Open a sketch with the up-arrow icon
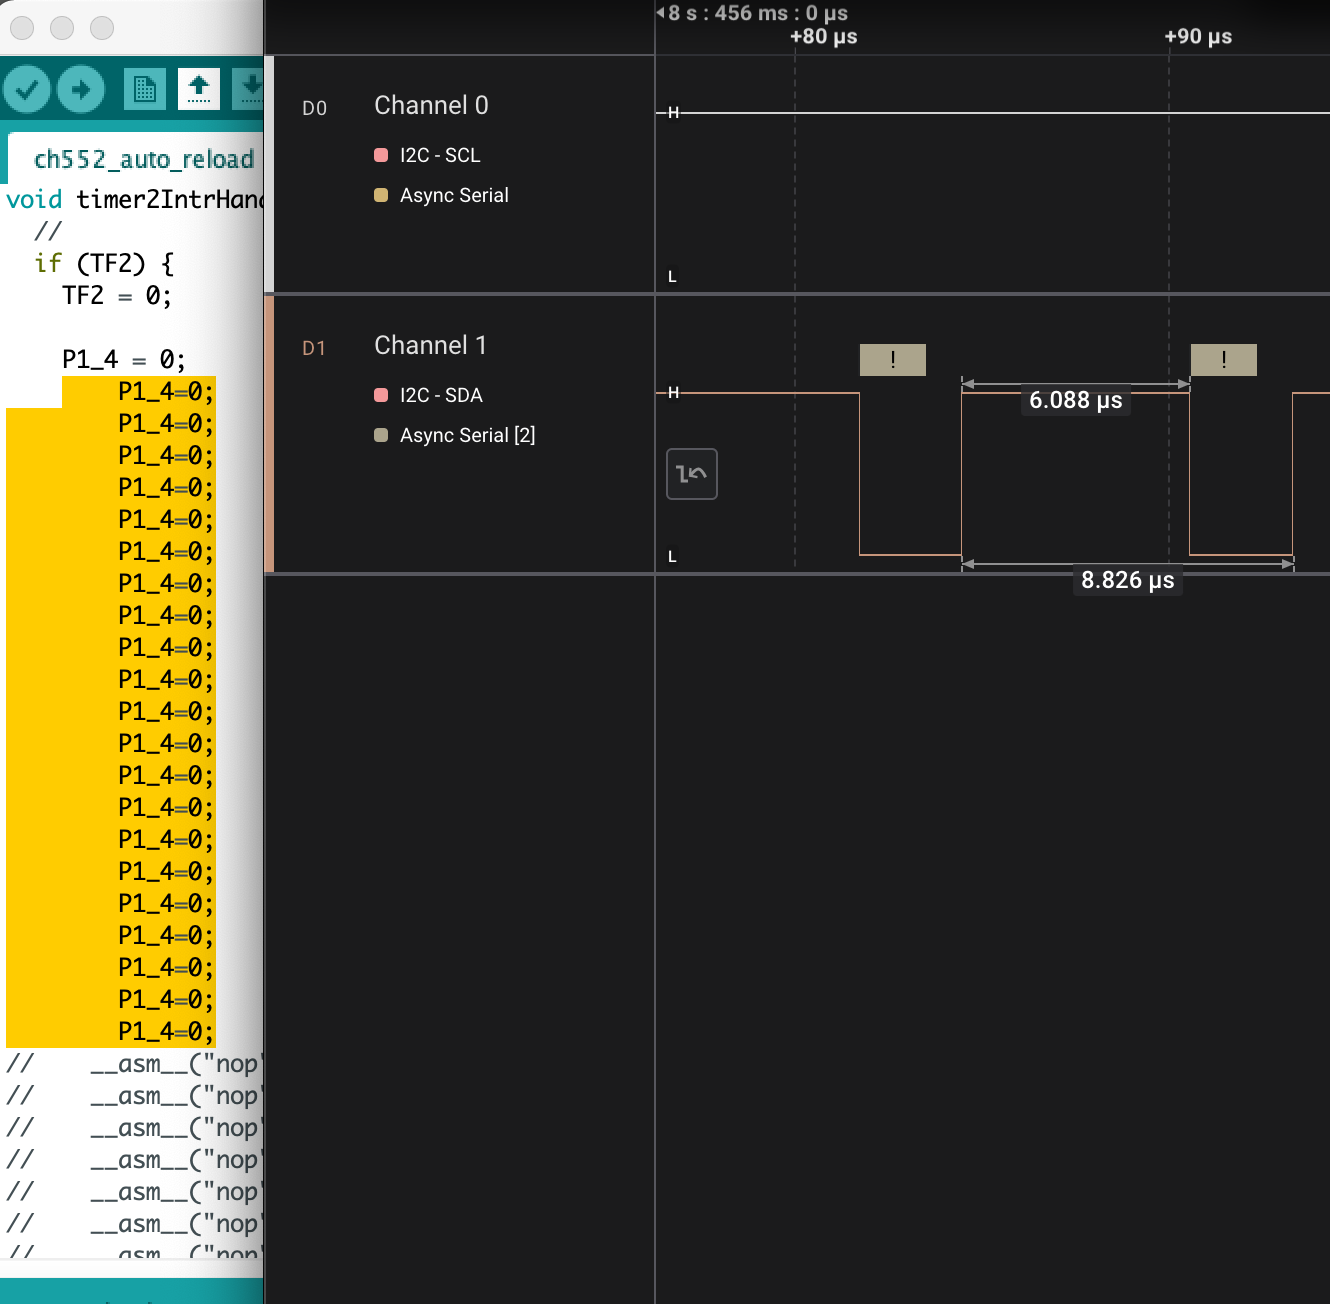Viewport: 1330px width, 1304px height. 199,90
